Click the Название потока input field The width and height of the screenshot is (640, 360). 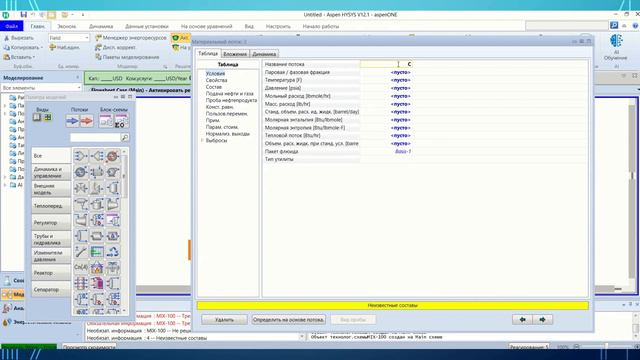coord(386,64)
